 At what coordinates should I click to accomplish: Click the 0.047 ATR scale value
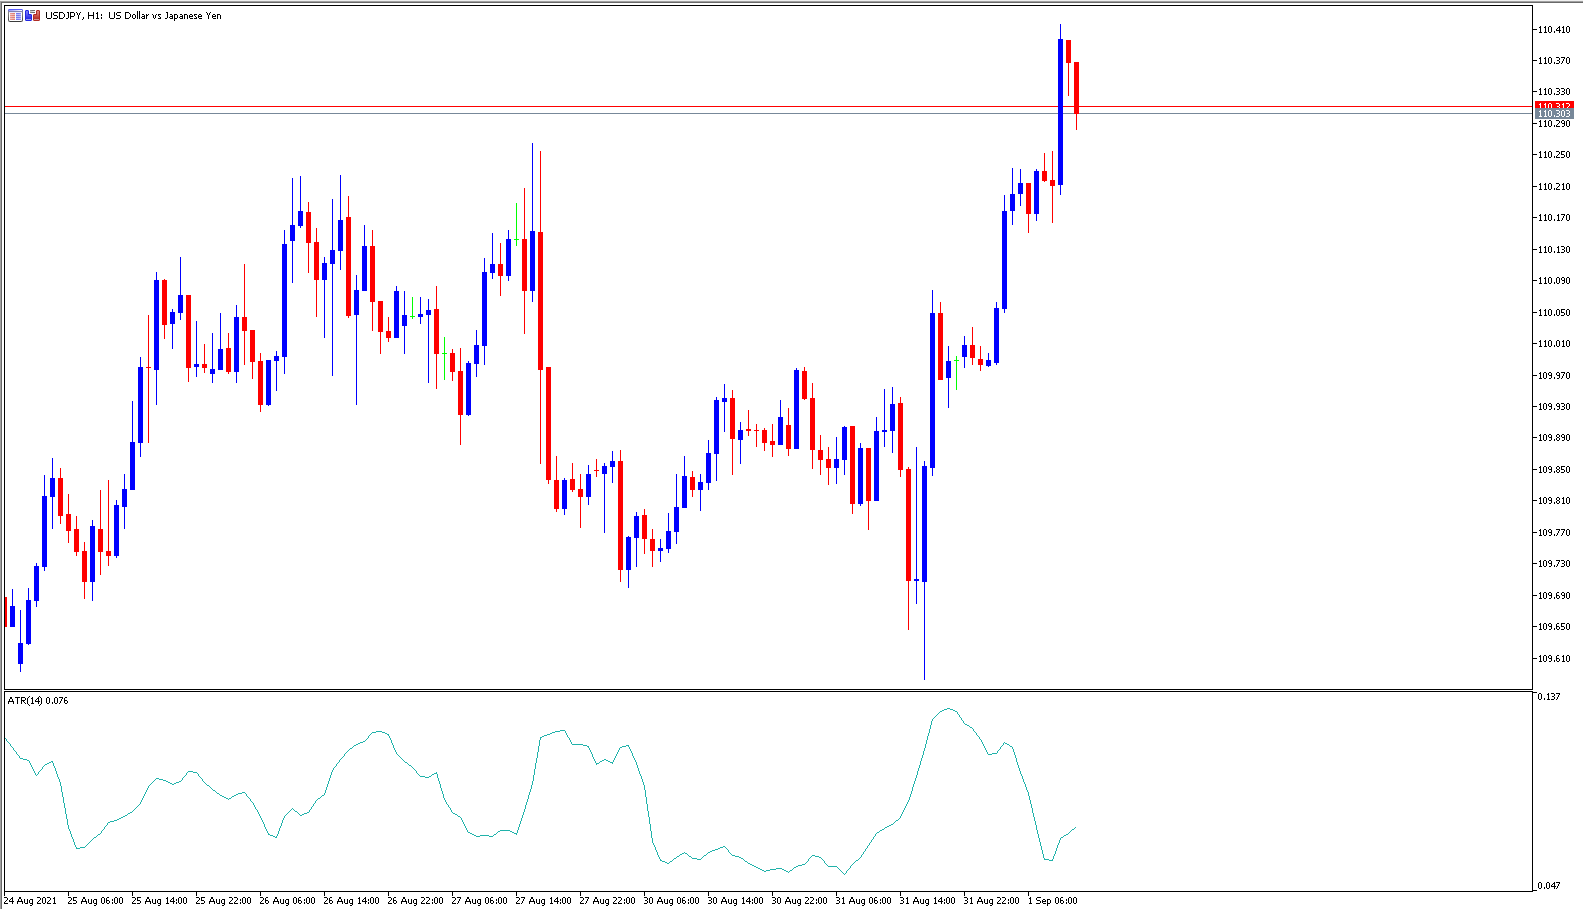(x=1548, y=886)
